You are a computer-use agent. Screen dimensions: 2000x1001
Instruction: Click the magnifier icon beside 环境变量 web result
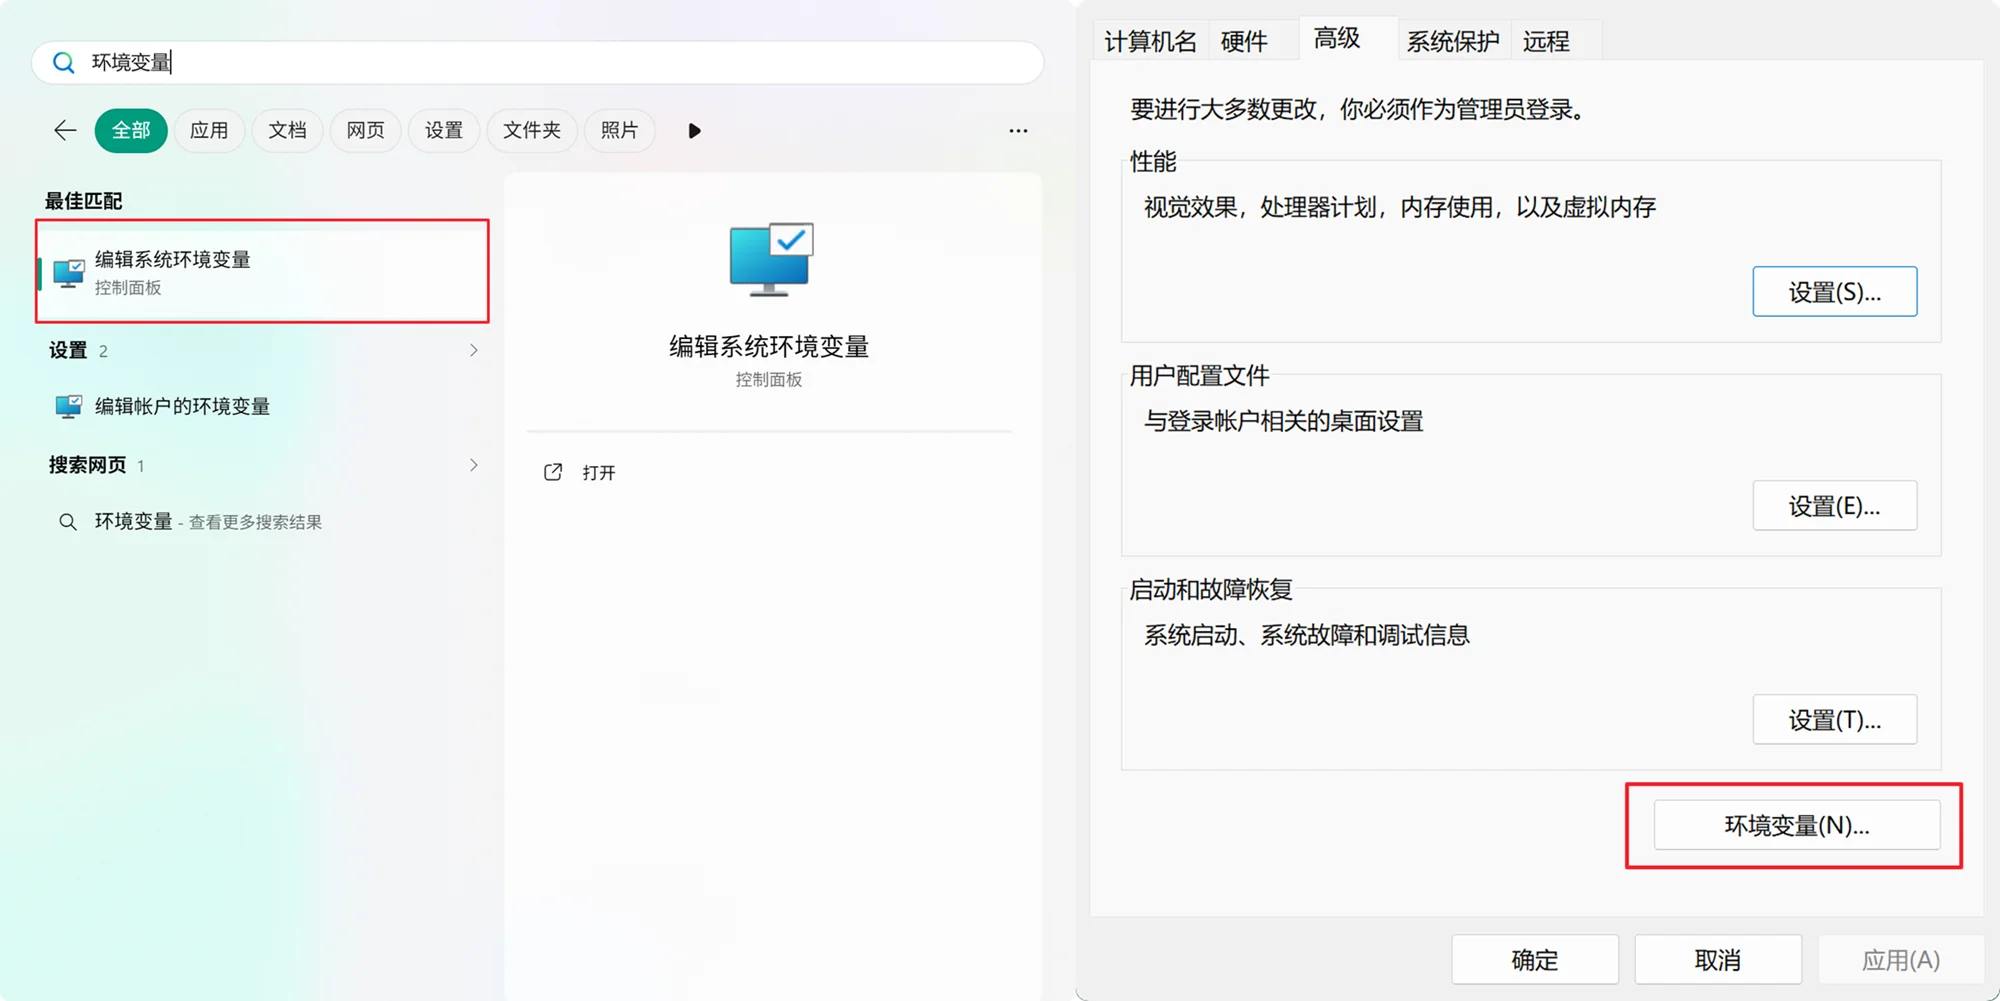pos(68,522)
